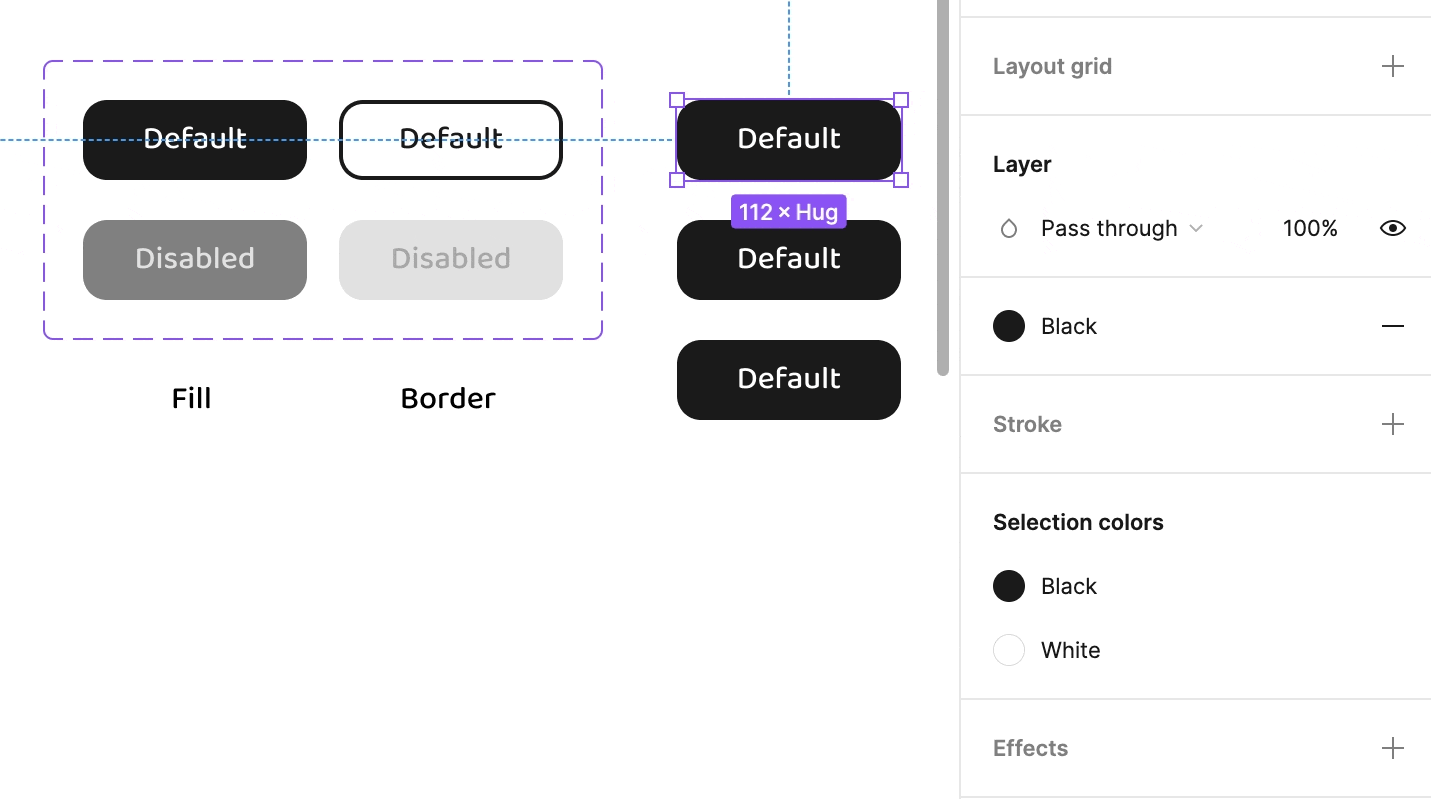Click the blend mode droplet icon
The image size is (1431, 799).
1009,229
